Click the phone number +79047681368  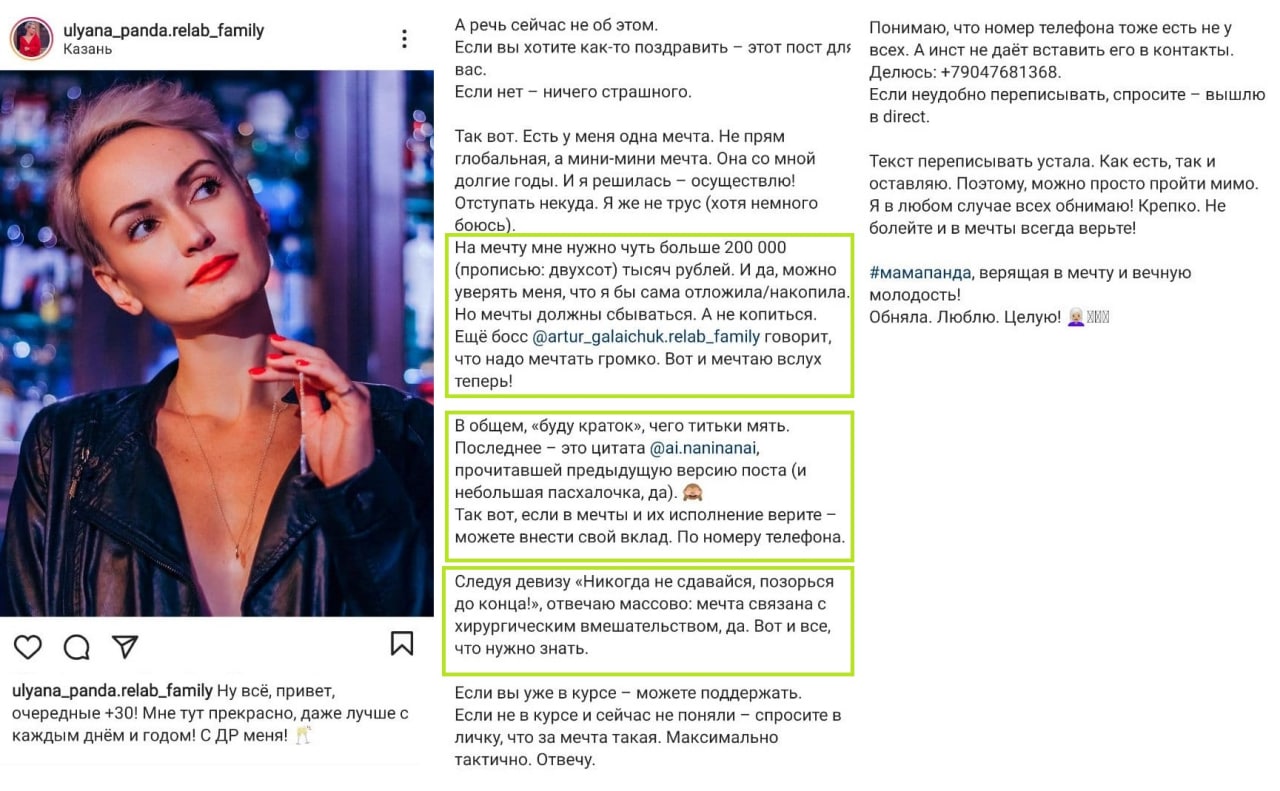(1000, 72)
